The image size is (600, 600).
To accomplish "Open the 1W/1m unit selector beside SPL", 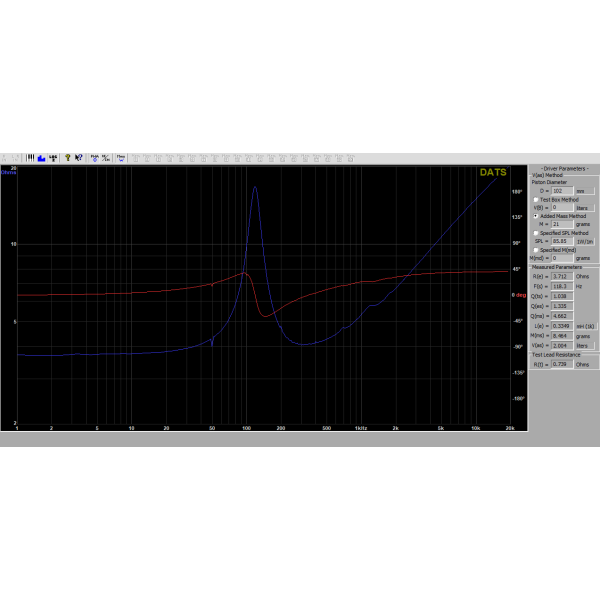I will (585, 241).
